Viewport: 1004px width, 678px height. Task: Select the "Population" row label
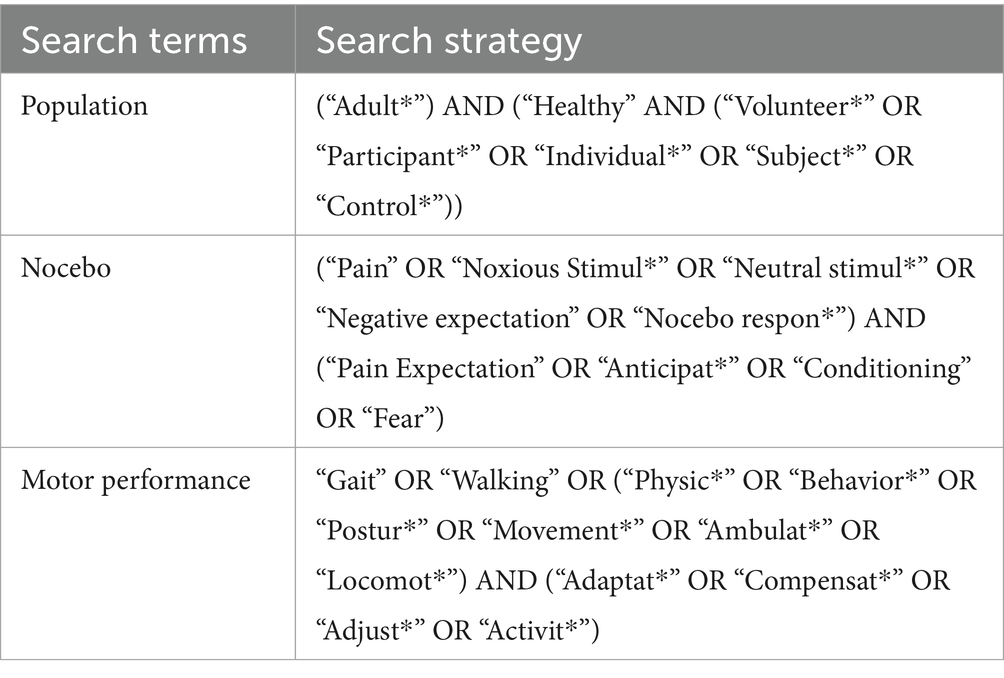click(x=85, y=105)
